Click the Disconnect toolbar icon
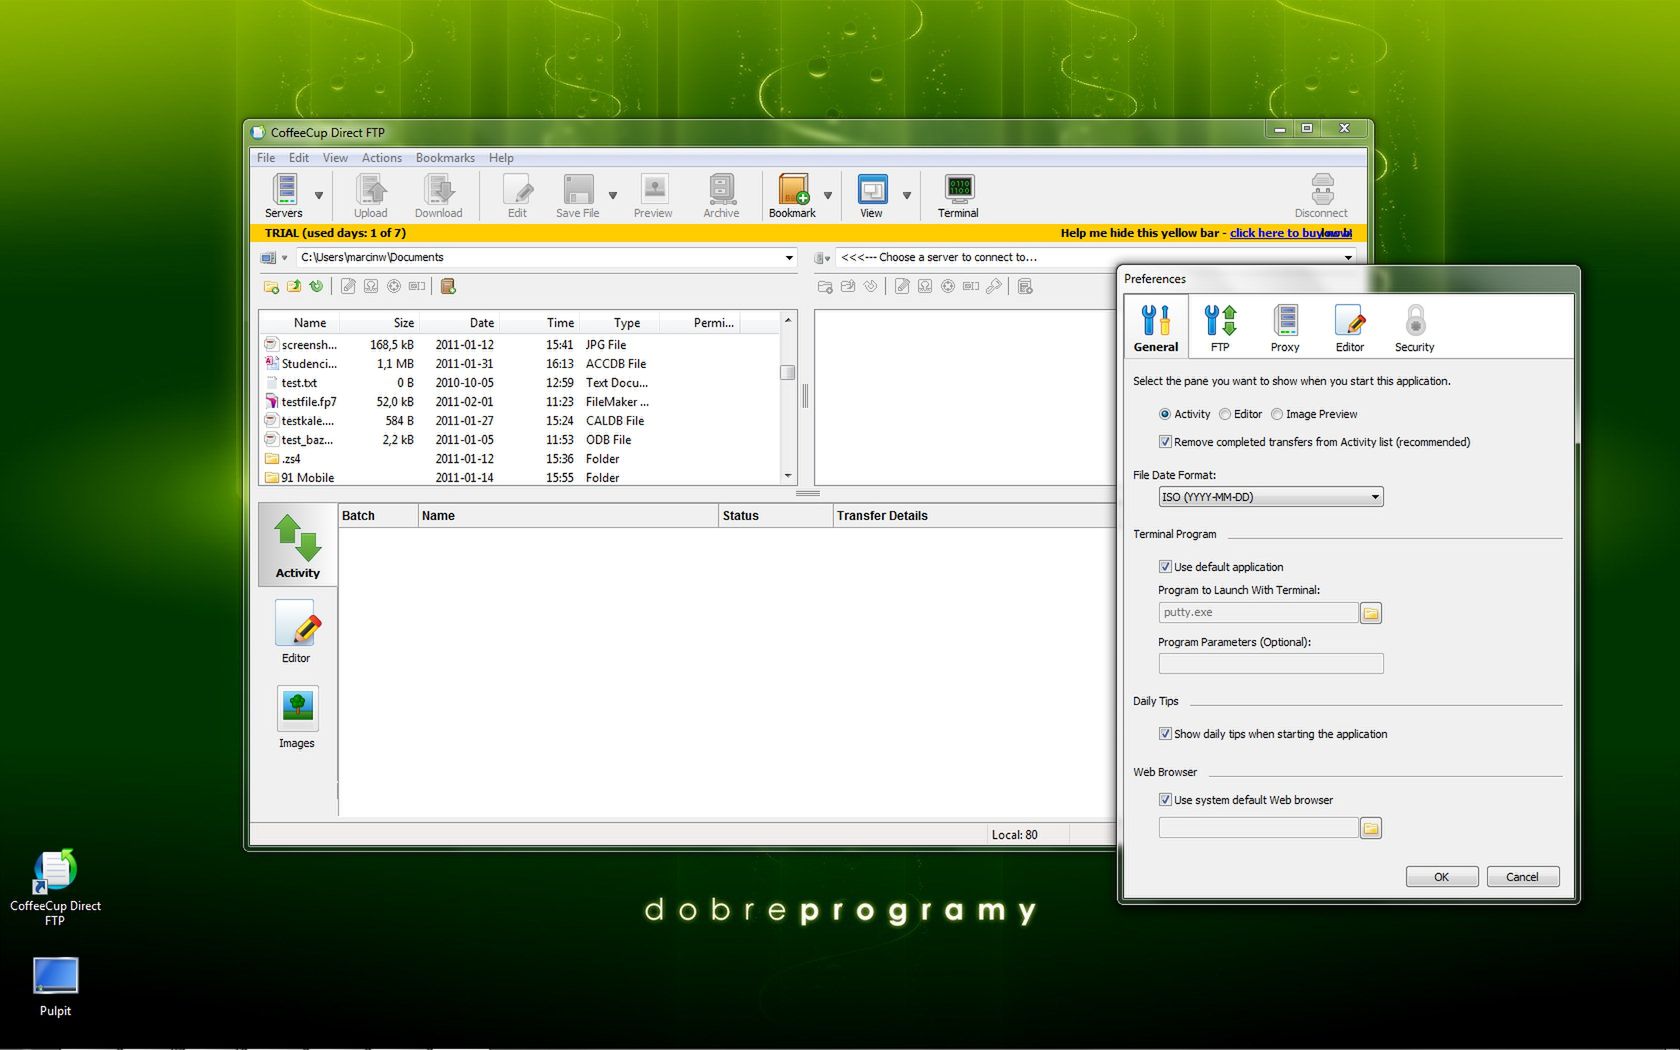Image resolution: width=1680 pixels, height=1050 pixels. (x=1321, y=195)
